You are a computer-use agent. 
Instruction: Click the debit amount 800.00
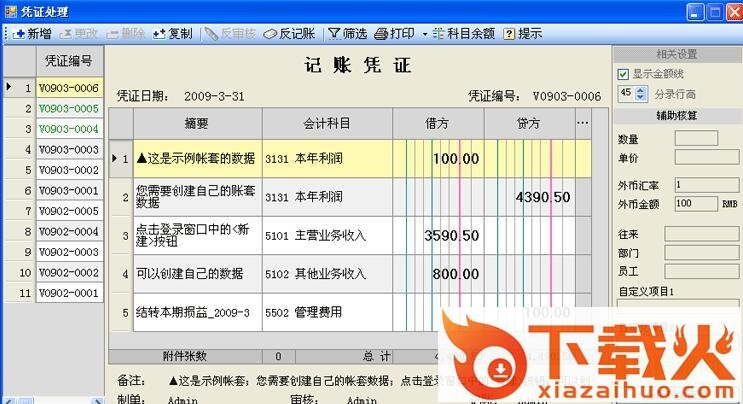pos(455,274)
